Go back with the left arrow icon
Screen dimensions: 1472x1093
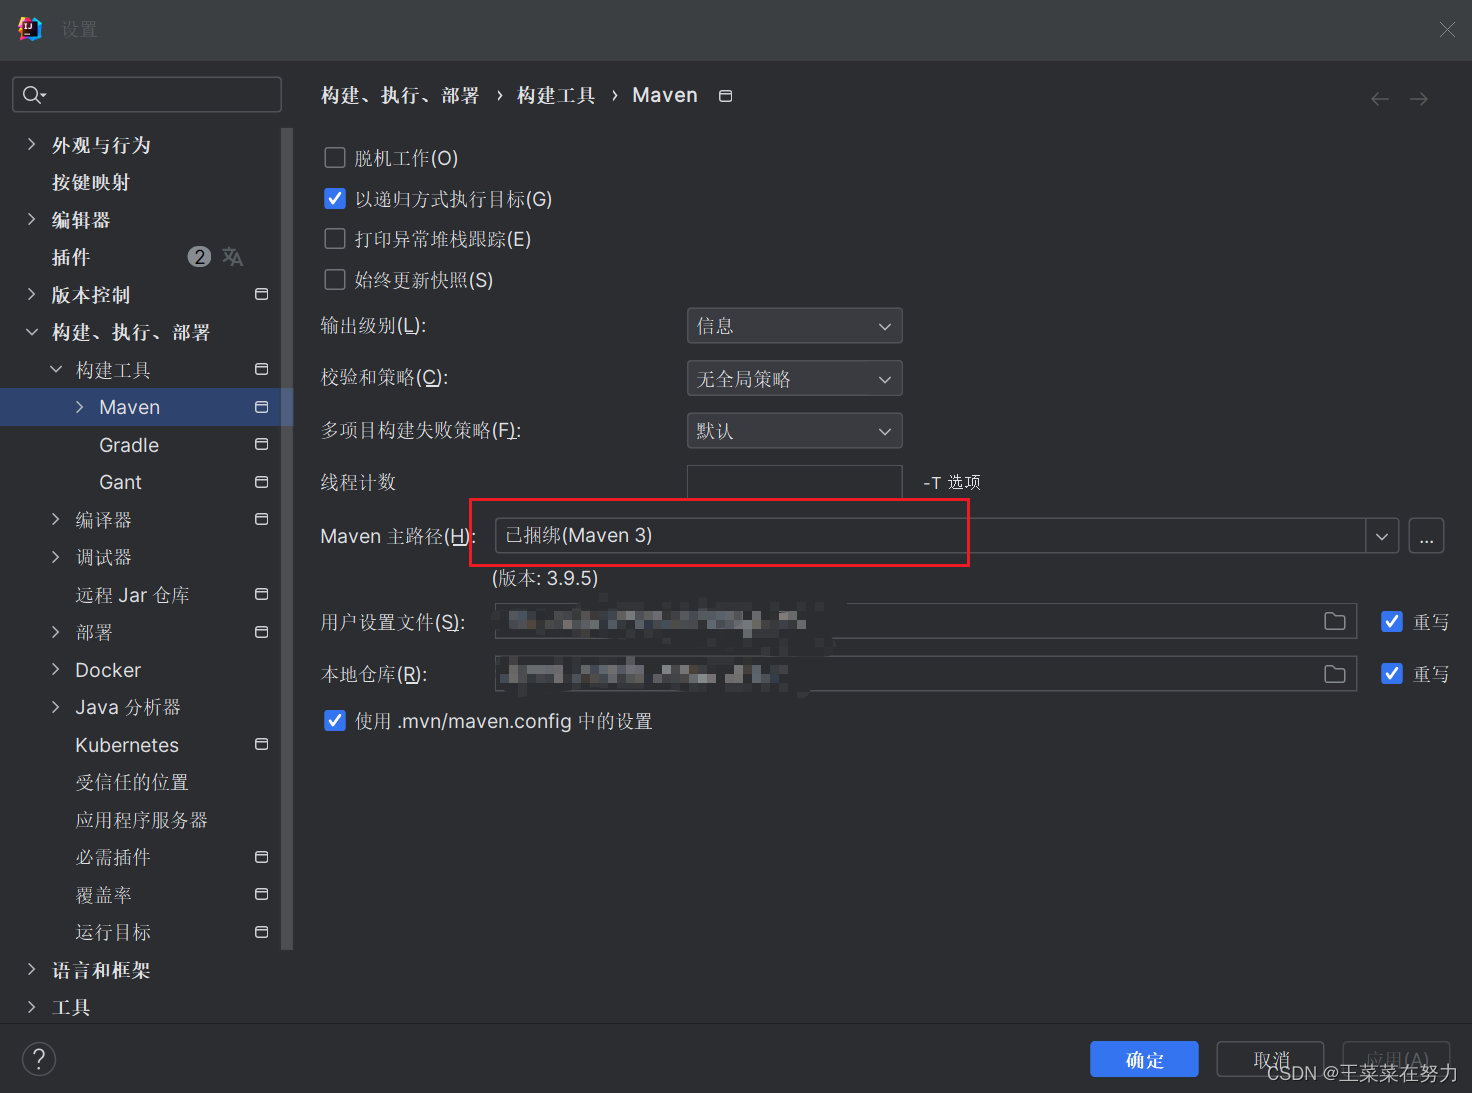[1380, 98]
